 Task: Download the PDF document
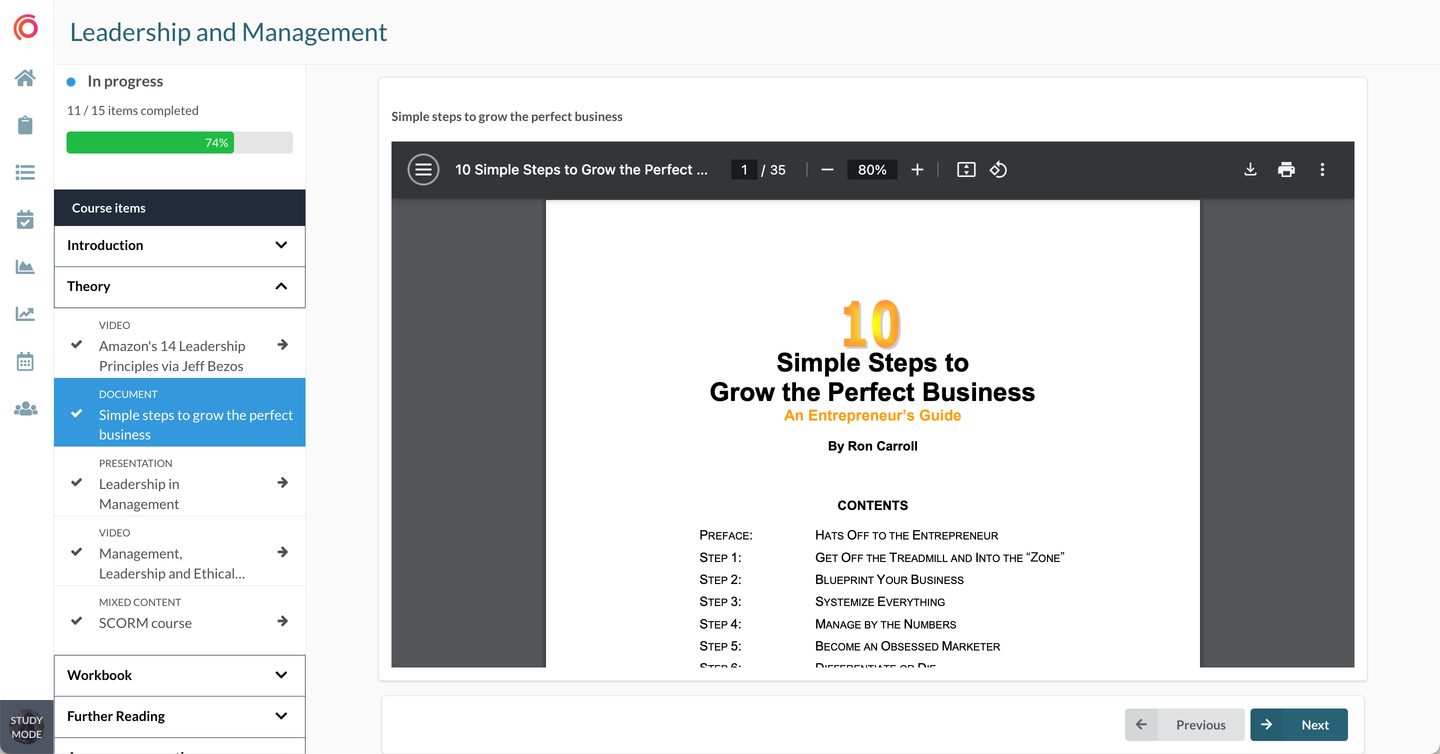tap(1250, 170)
